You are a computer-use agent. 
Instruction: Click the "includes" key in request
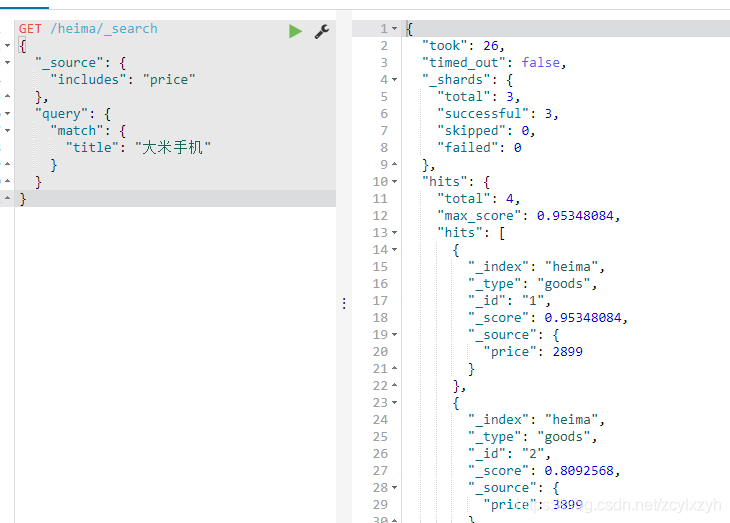tap(88, 80)
